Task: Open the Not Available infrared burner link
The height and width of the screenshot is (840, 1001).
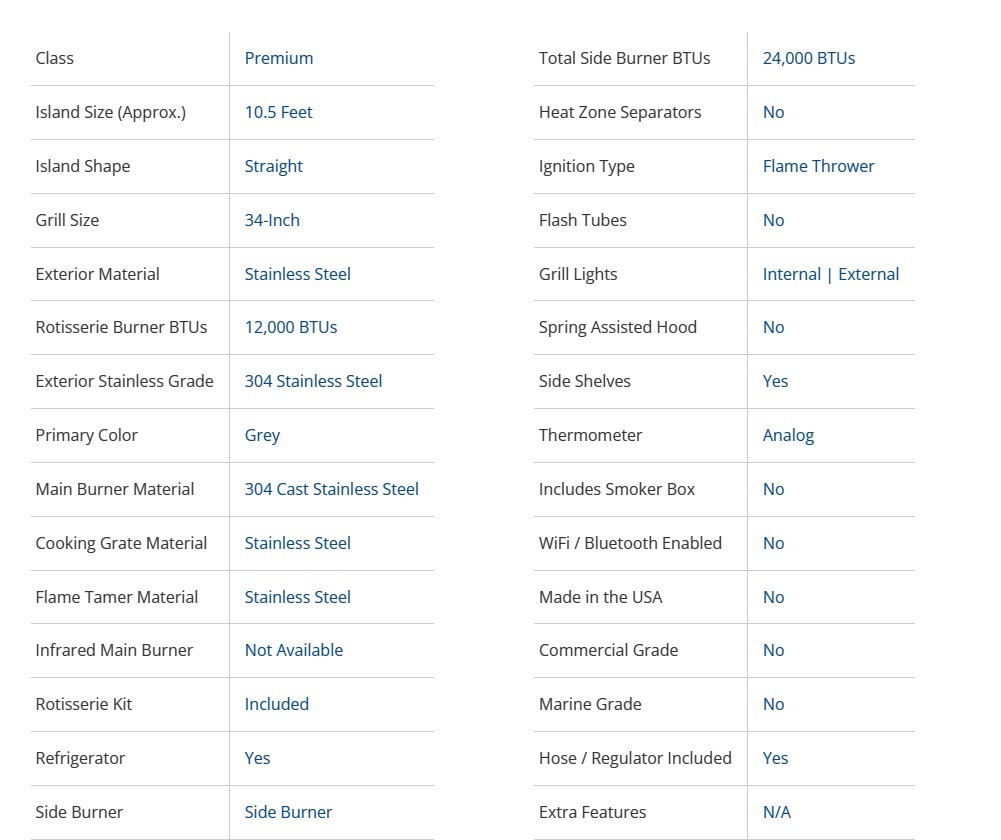Action: [293, 650]
